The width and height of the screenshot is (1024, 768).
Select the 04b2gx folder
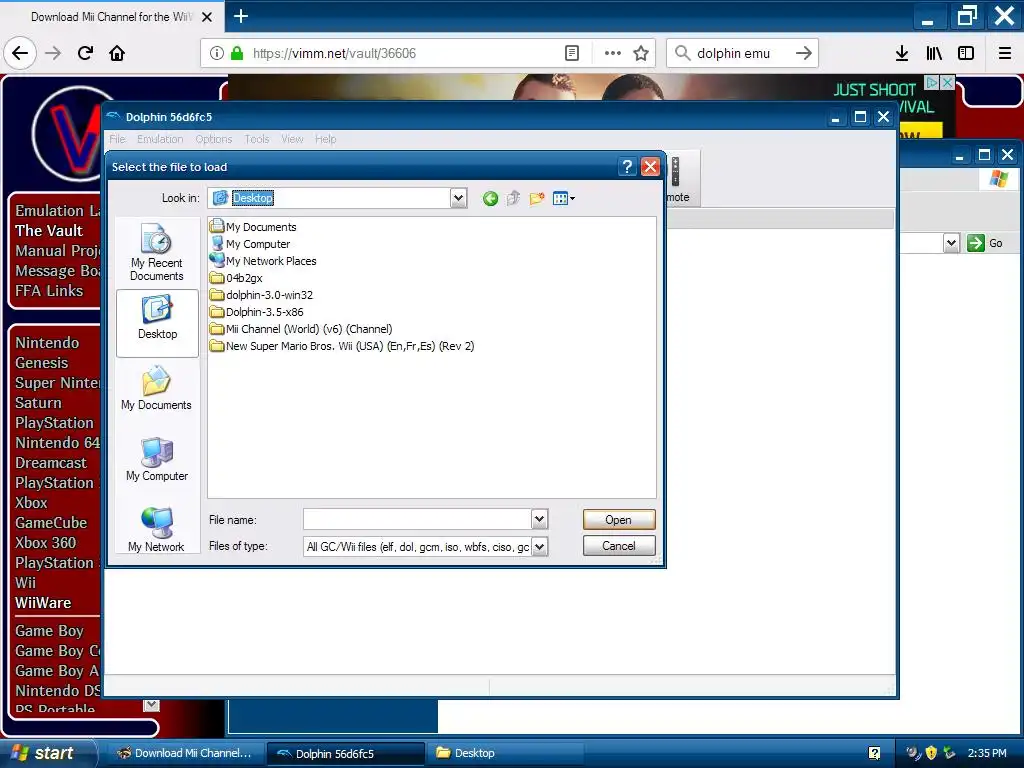point(236,278)
